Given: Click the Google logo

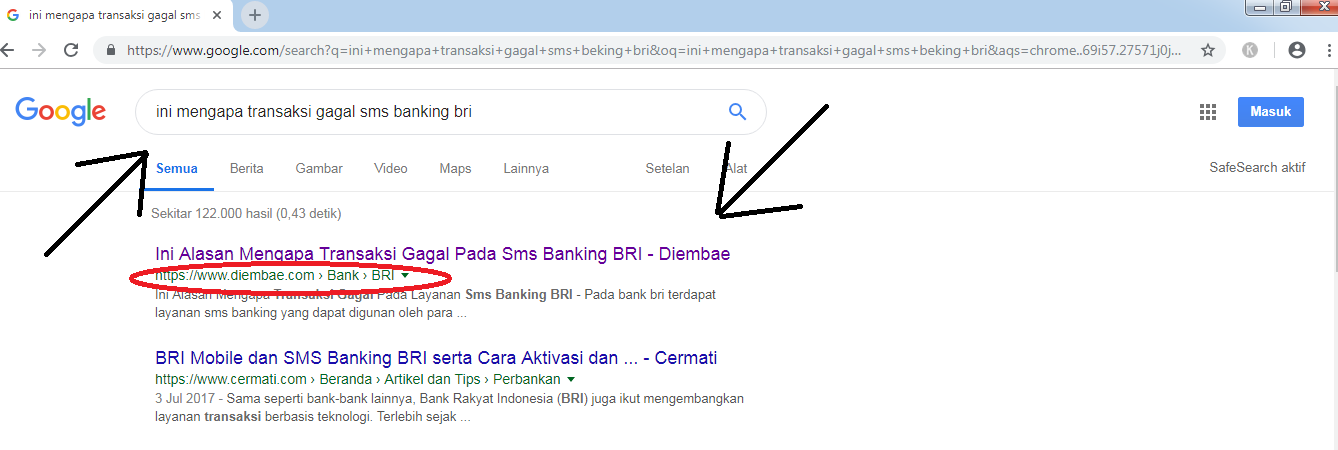Looking at the screenshot, I should pos(61,111).
